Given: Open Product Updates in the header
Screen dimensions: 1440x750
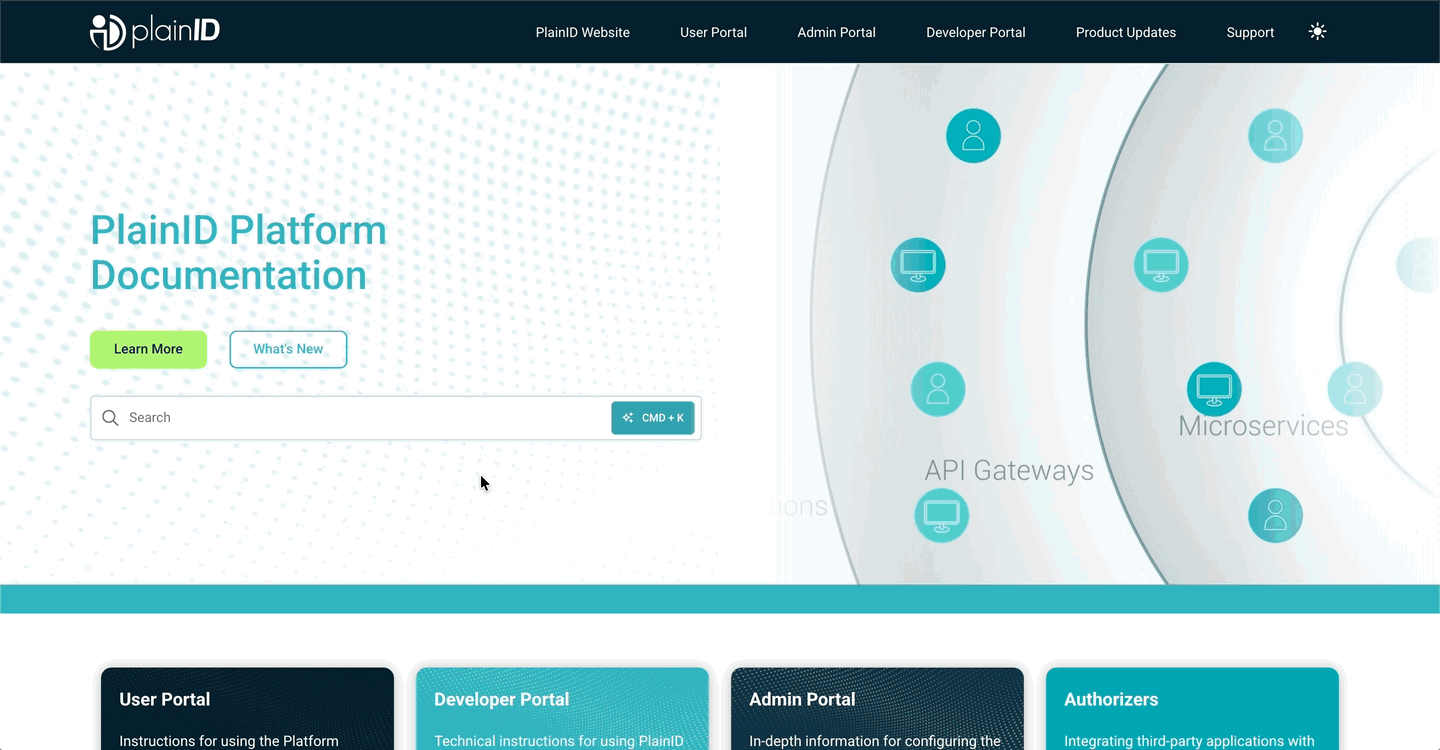Looking at the screenshot, I should (x=1125, y=32).
